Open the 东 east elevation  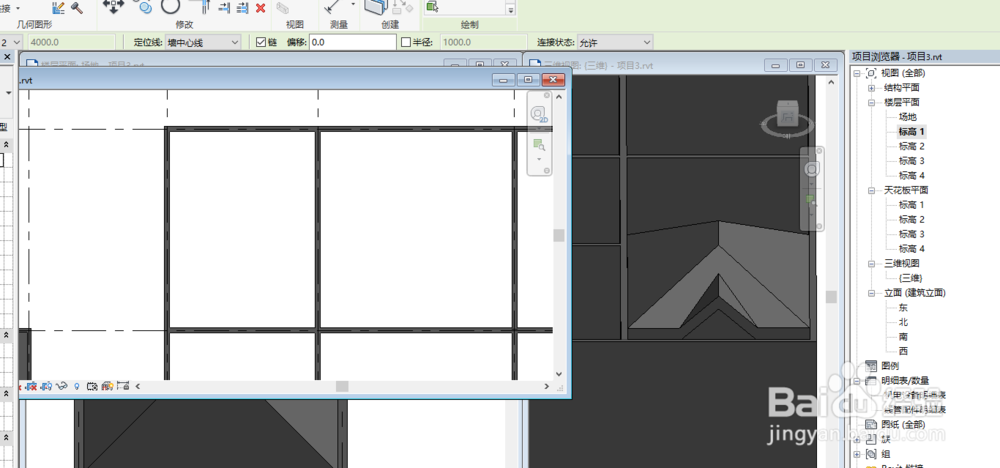point(903,307)
